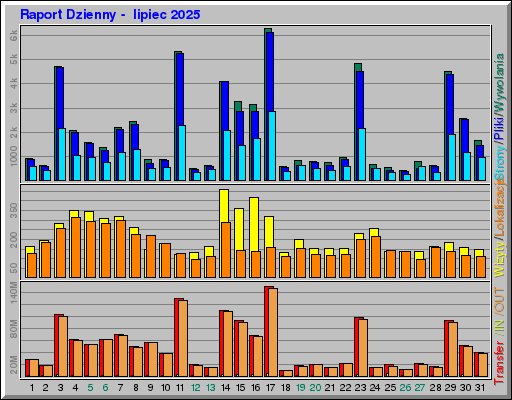This screenshot has height=400, width=512.
Task: Click the '350' y-axis label
Action: pos(14,211)
